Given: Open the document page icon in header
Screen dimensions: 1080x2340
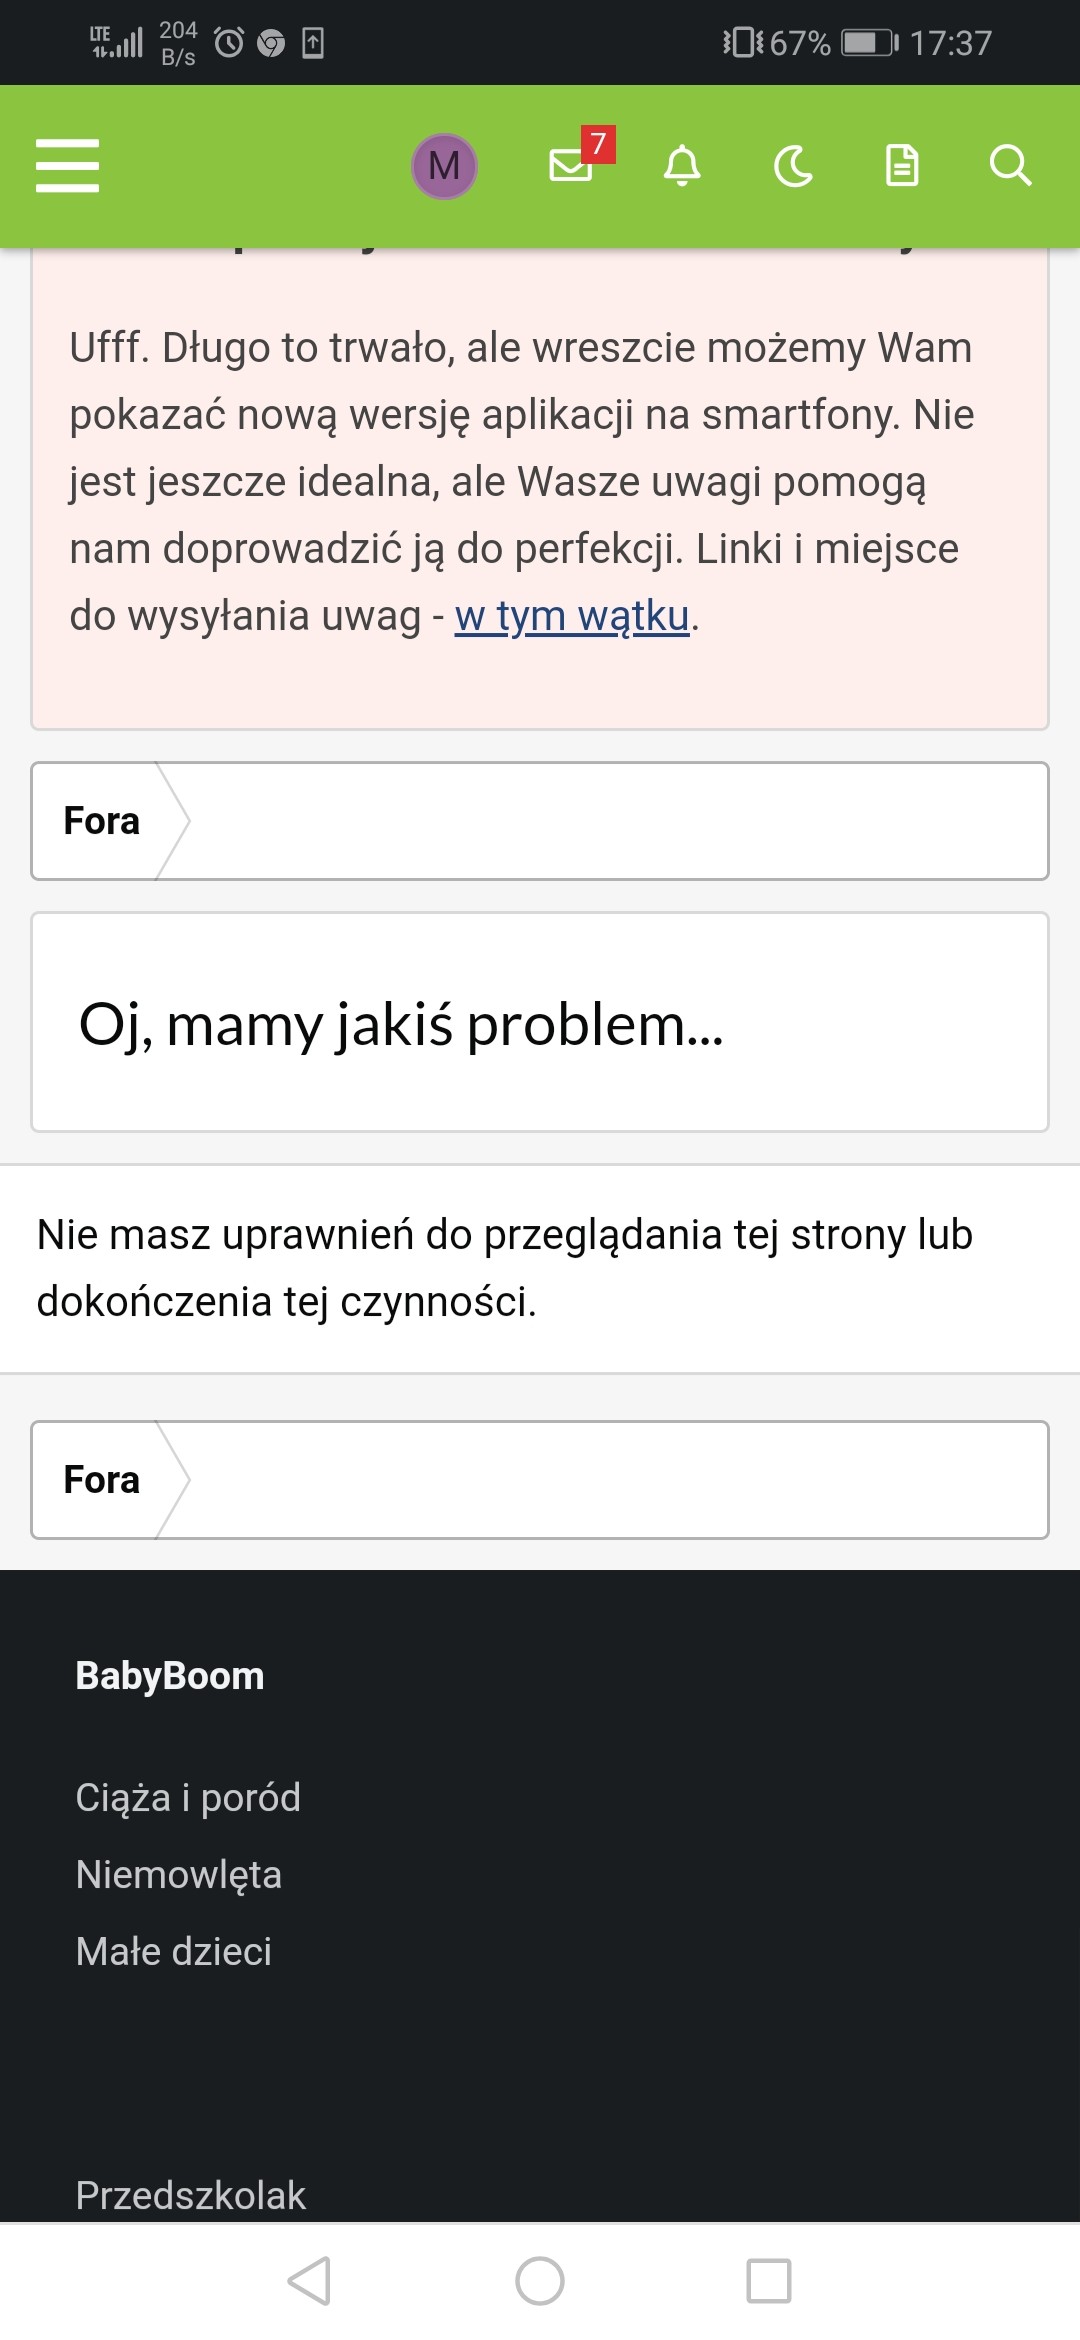Looking at the screenshot, I should [x=902, y=165].
